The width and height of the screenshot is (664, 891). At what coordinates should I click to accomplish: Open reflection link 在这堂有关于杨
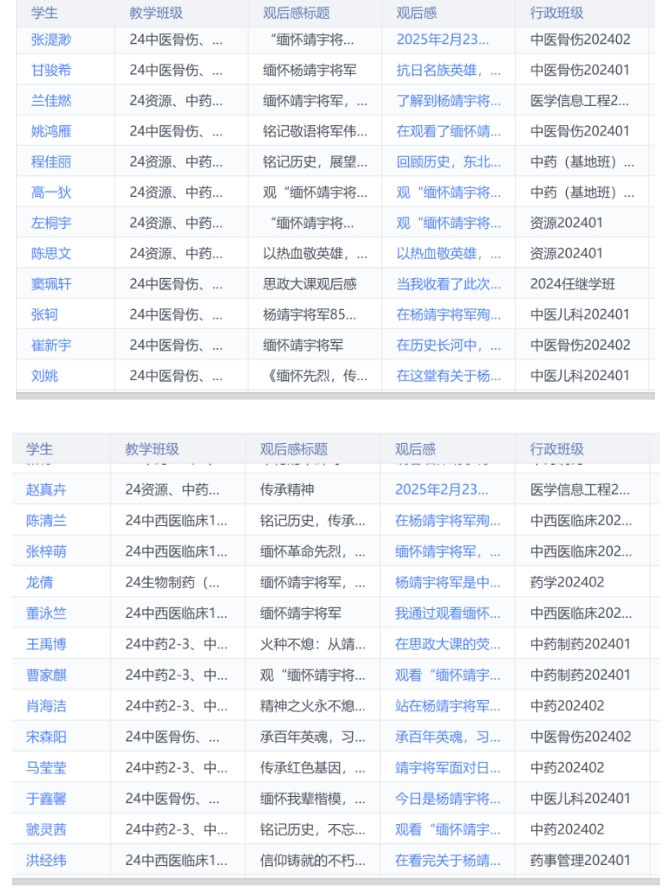pyautogui.click(x=448, y=375)
